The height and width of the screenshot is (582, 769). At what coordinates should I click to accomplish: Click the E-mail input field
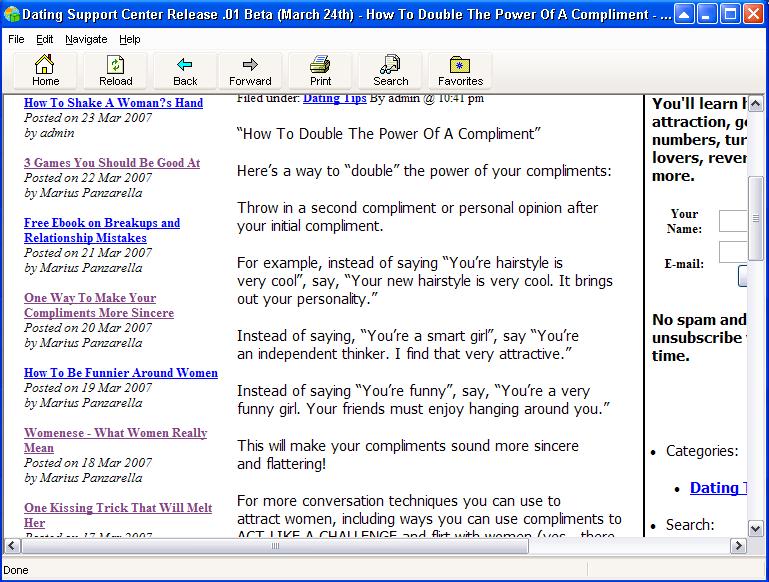[x=733, y=253]
